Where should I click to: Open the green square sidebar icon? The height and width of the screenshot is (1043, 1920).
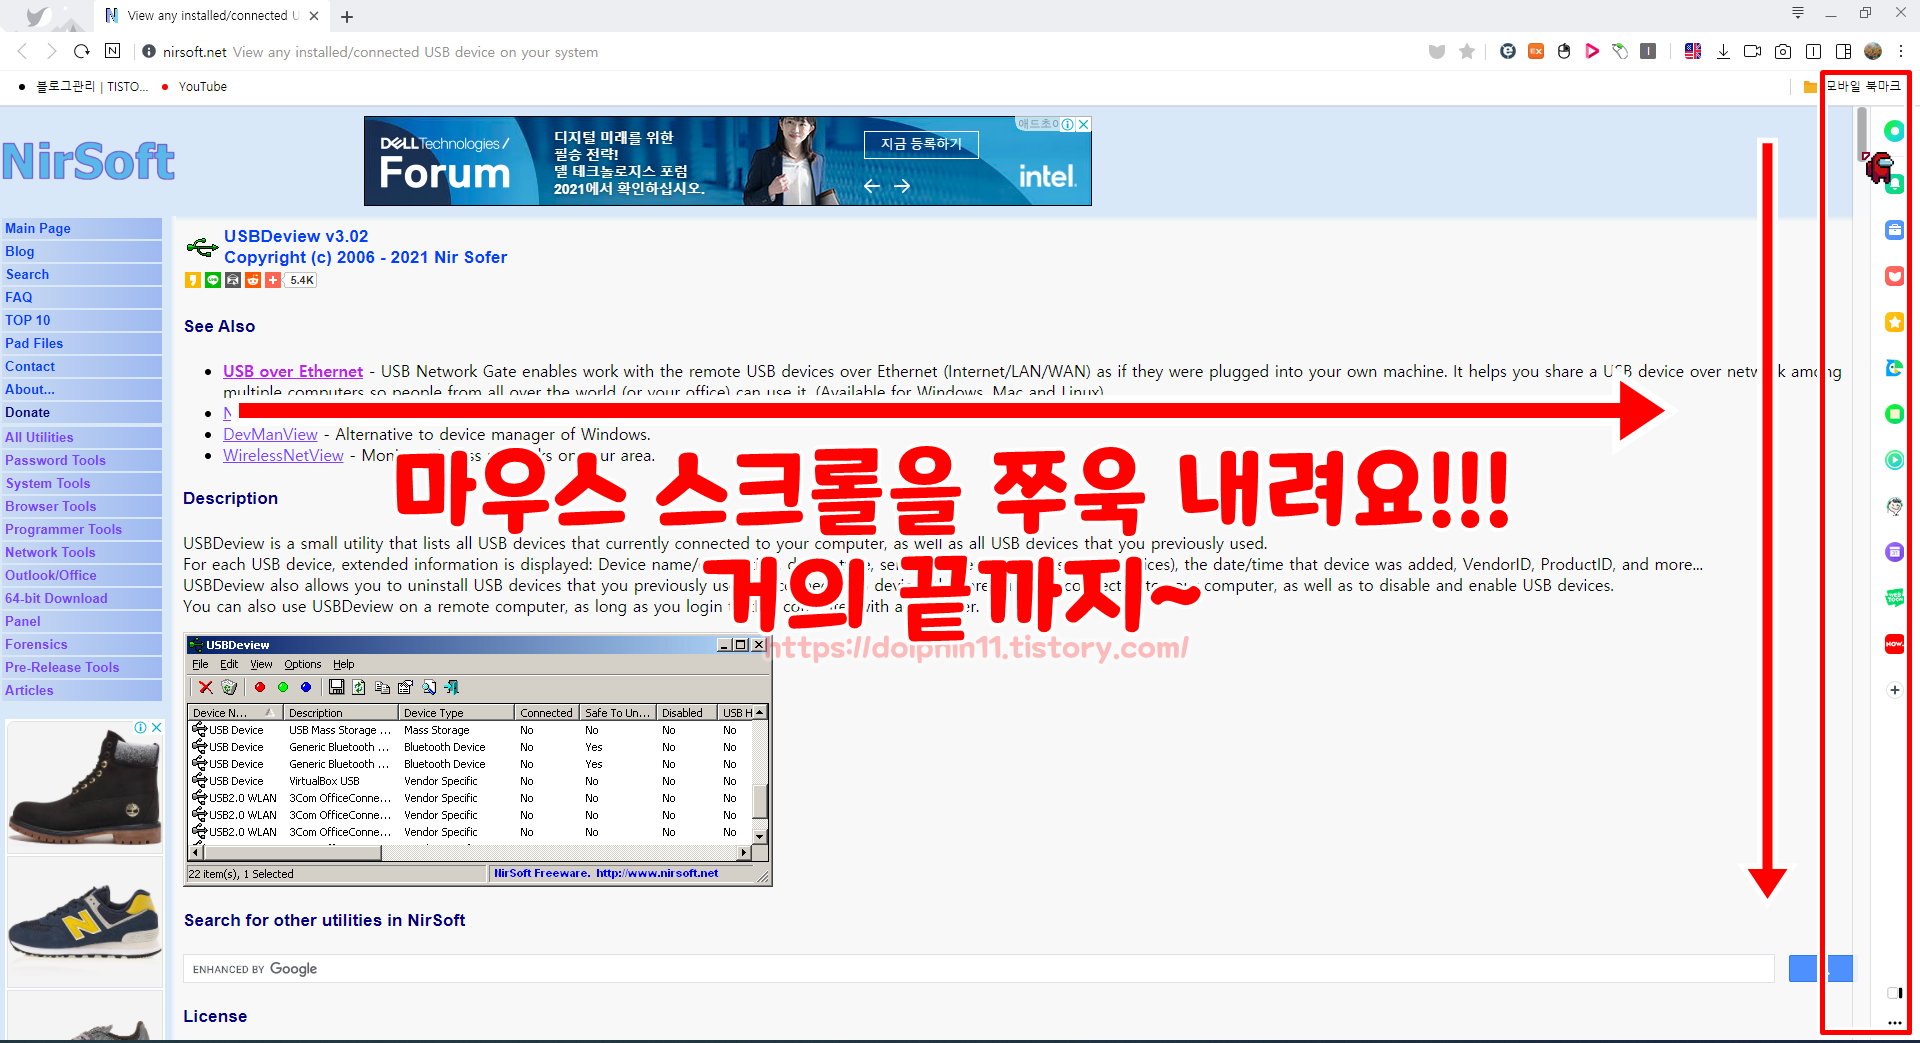pyautogui.click(x=1894, y=414)
